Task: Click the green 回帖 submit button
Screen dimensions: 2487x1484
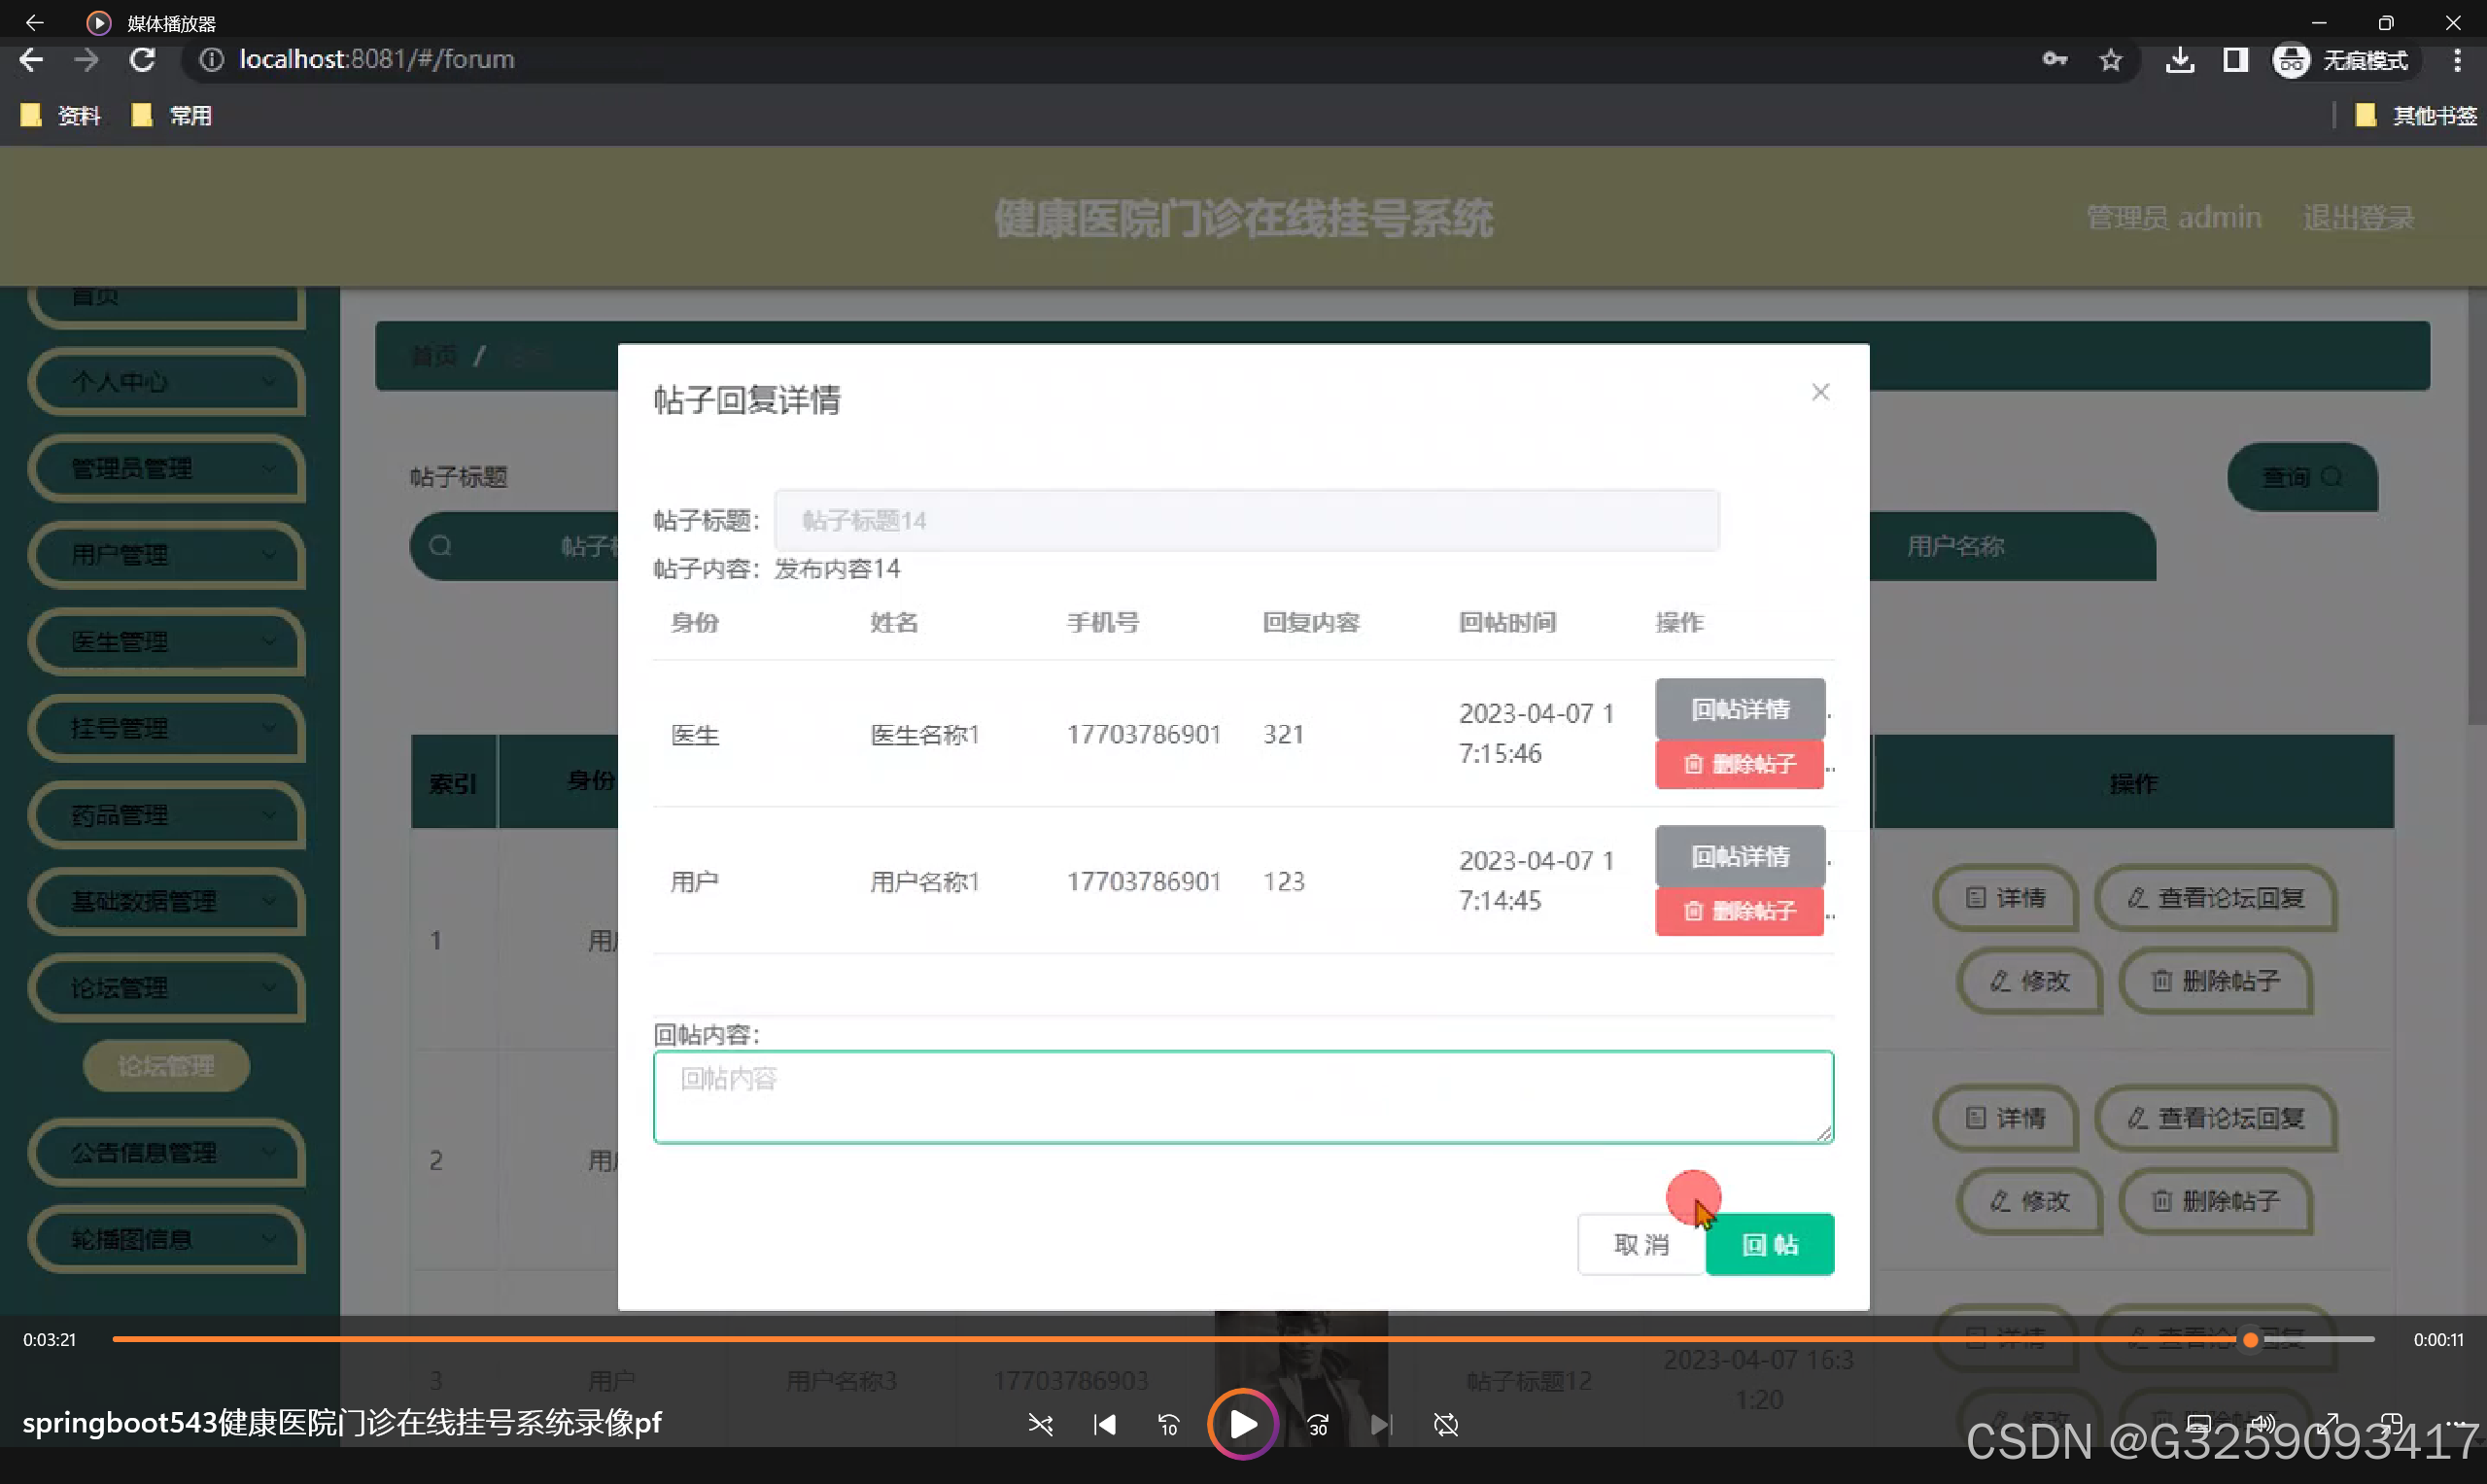Action: coord(1769,1244)
